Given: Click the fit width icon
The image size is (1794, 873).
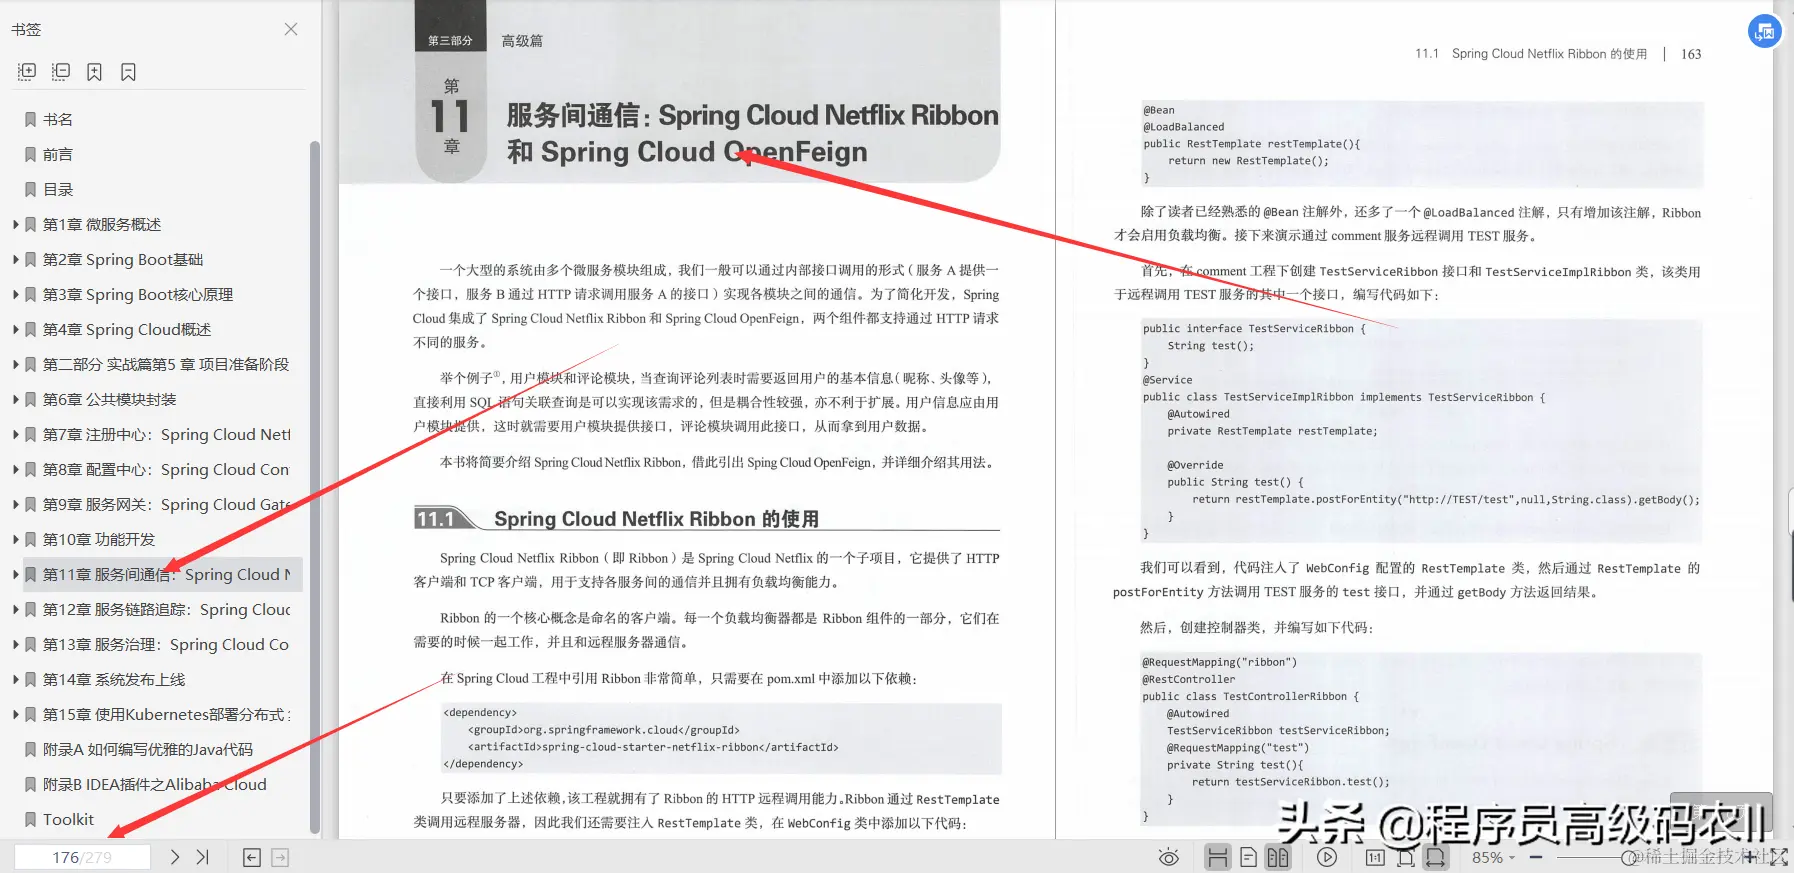Looking at the screenshot, I should coord(1435,857).
